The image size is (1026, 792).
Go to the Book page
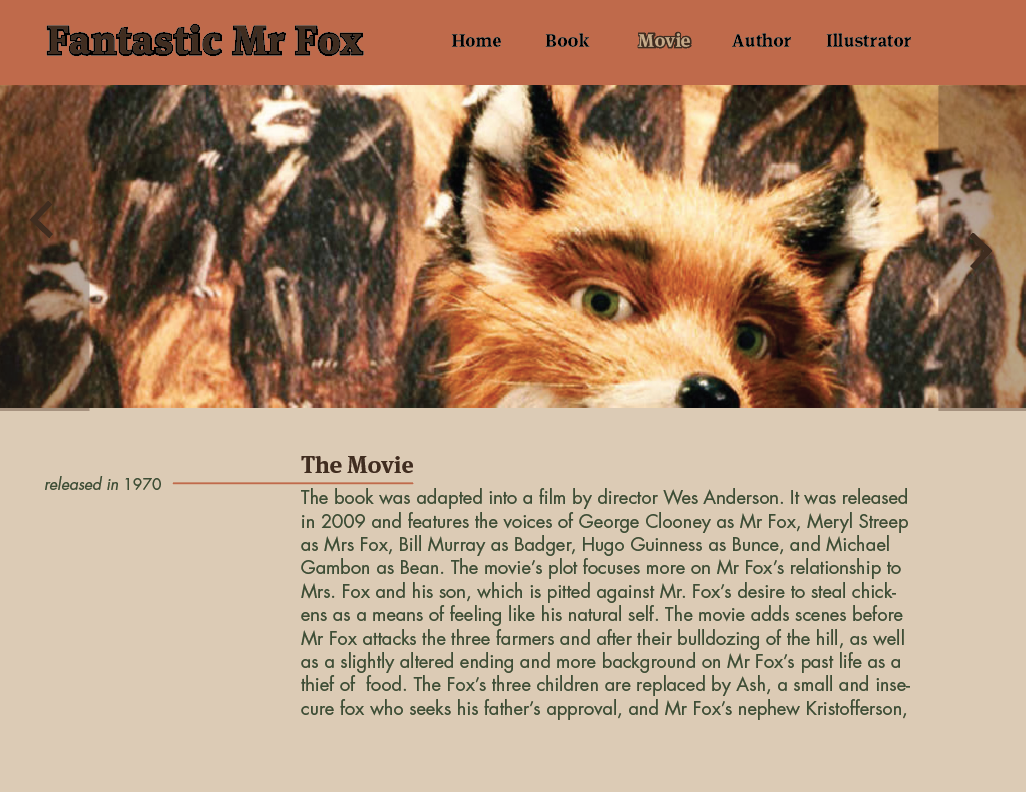point(567,41)
